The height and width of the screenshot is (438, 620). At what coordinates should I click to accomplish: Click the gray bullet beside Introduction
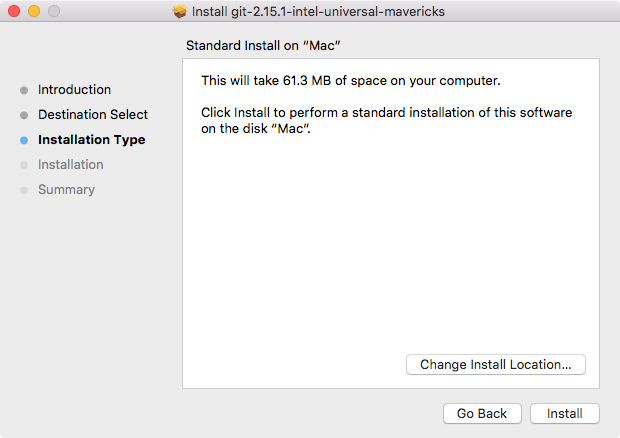click(x=24, y=90)
